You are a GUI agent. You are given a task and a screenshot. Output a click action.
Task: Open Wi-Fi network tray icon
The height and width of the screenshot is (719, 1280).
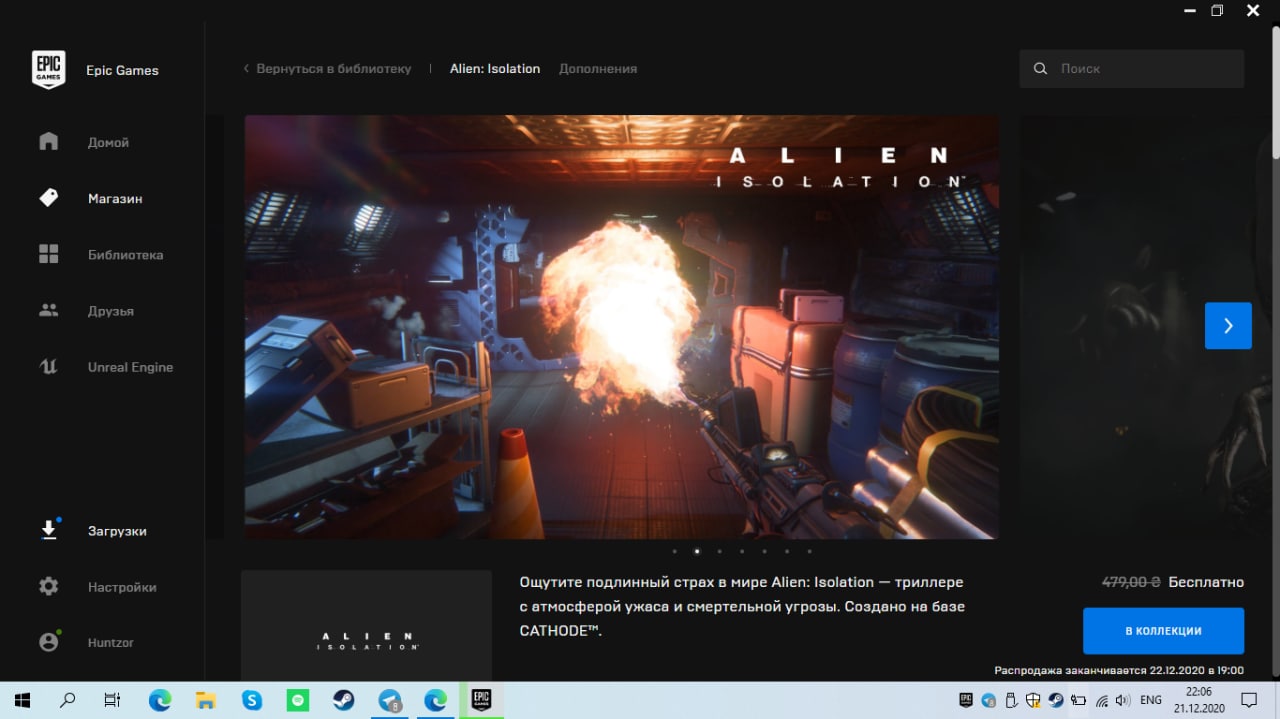tap(1101, 700)
